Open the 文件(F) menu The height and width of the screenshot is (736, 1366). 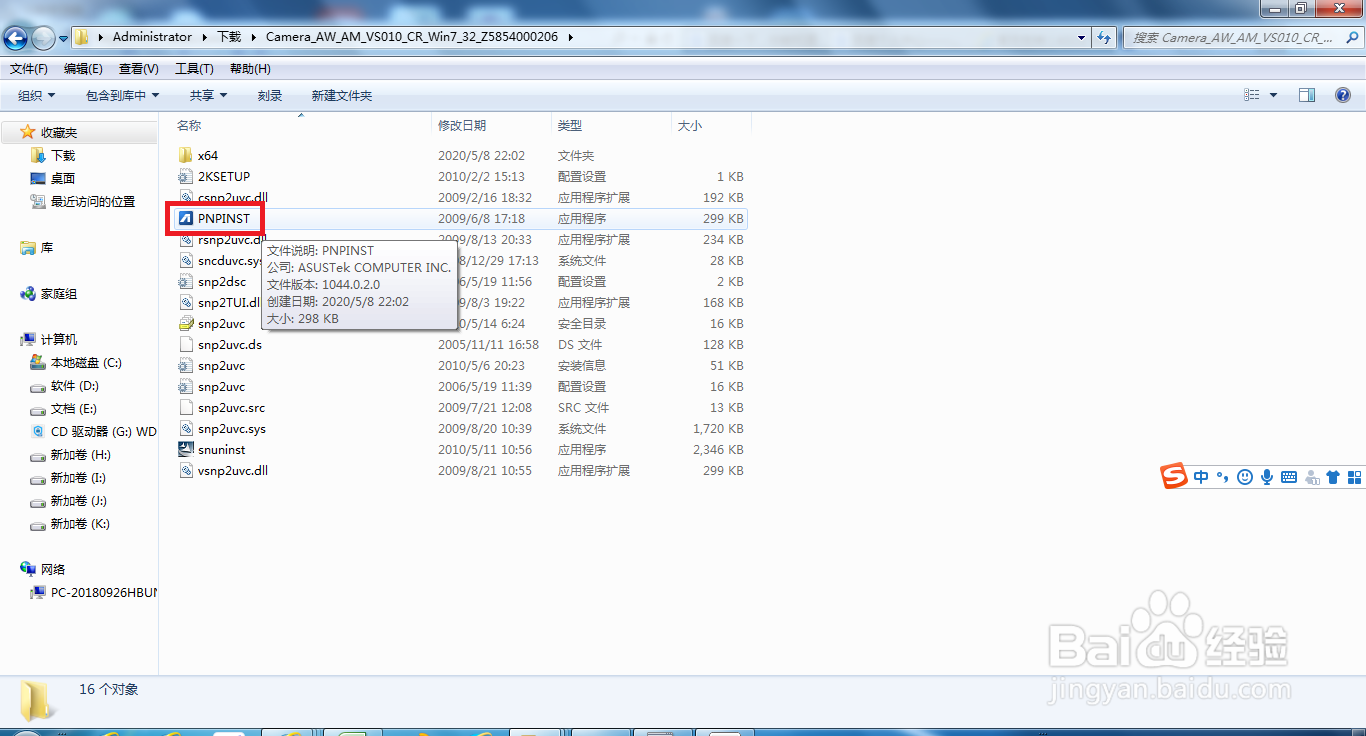pyautogui.click(x=29, y=69)
